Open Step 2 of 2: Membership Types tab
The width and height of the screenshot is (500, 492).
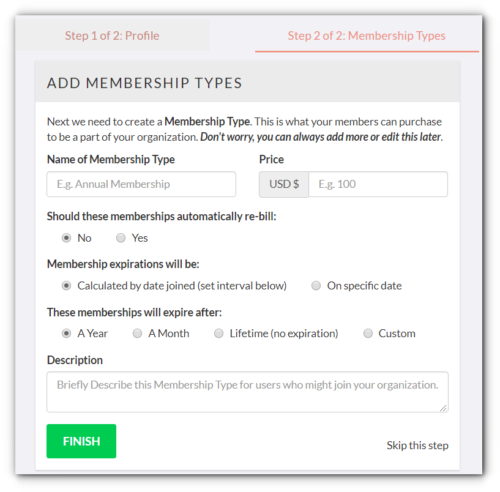367,36
